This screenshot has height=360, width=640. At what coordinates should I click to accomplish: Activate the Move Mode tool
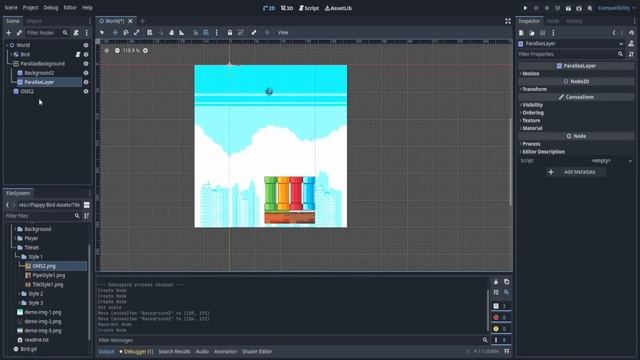[x=115, y=33]
